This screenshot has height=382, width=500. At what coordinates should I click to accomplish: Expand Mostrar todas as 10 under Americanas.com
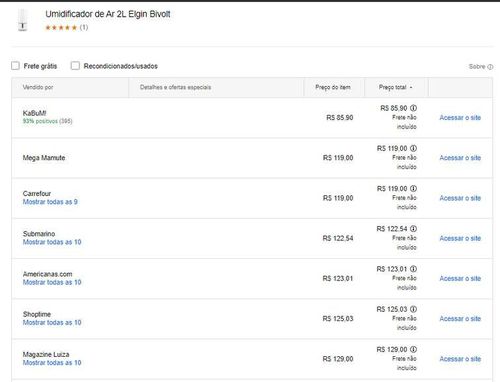pyautogui.click(x=52, y=283)
